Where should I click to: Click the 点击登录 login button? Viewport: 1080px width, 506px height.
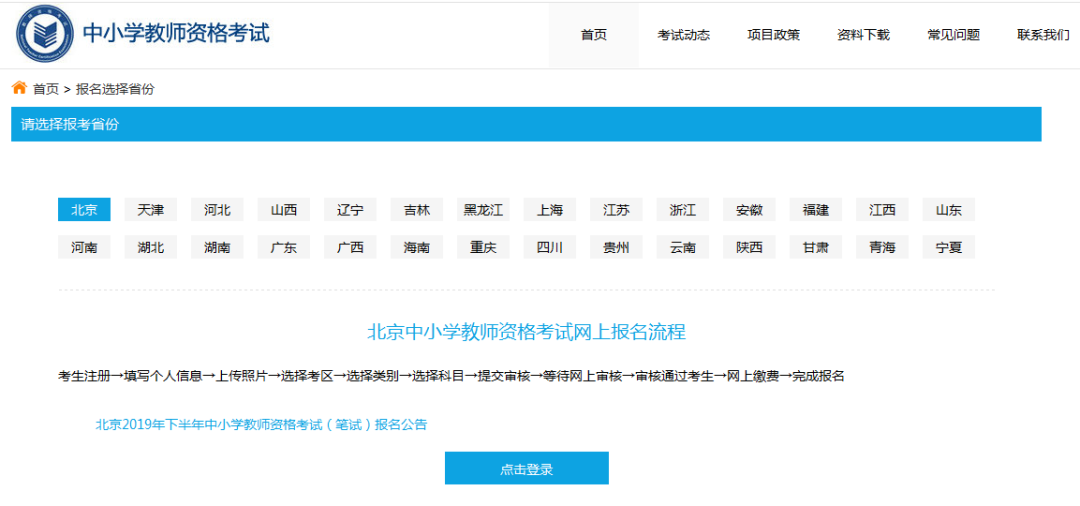[527, 468]
